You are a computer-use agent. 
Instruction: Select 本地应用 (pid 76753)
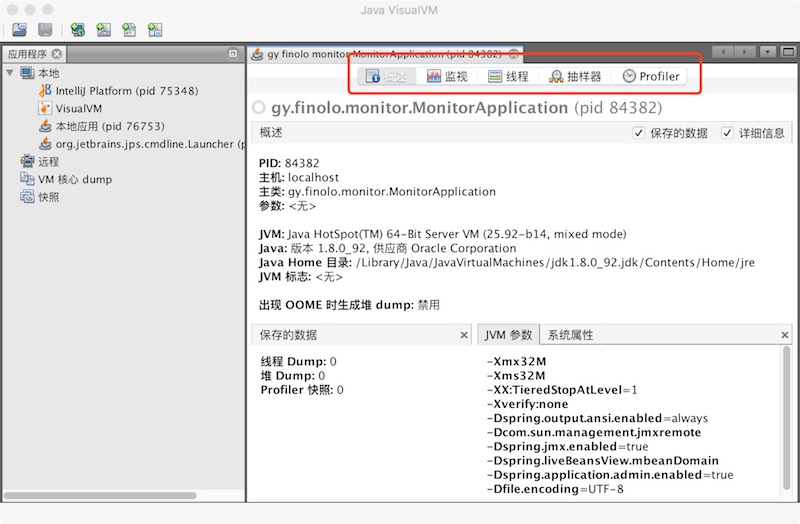pos(110,126)
